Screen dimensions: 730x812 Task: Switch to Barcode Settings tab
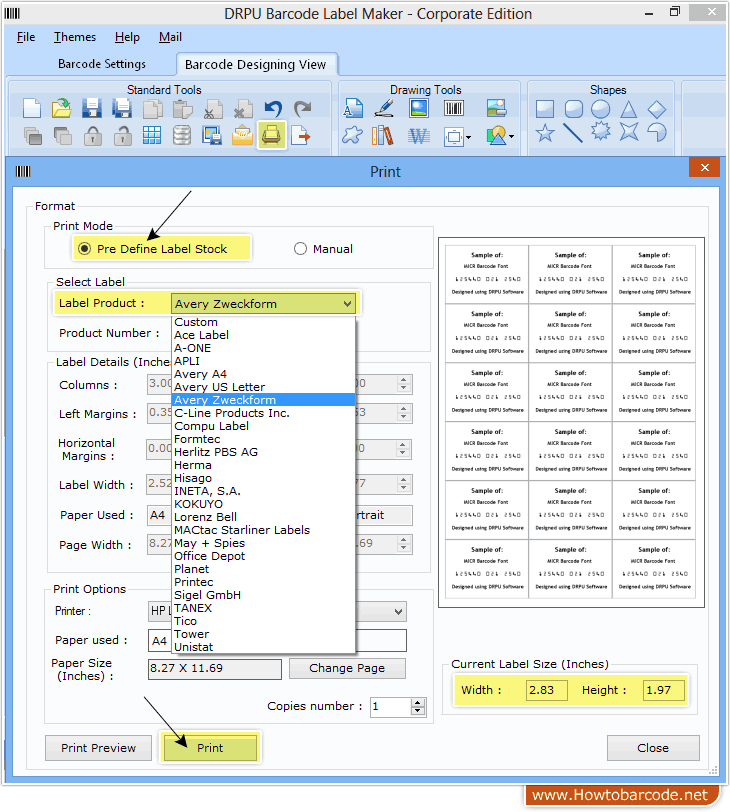[102, 64]
